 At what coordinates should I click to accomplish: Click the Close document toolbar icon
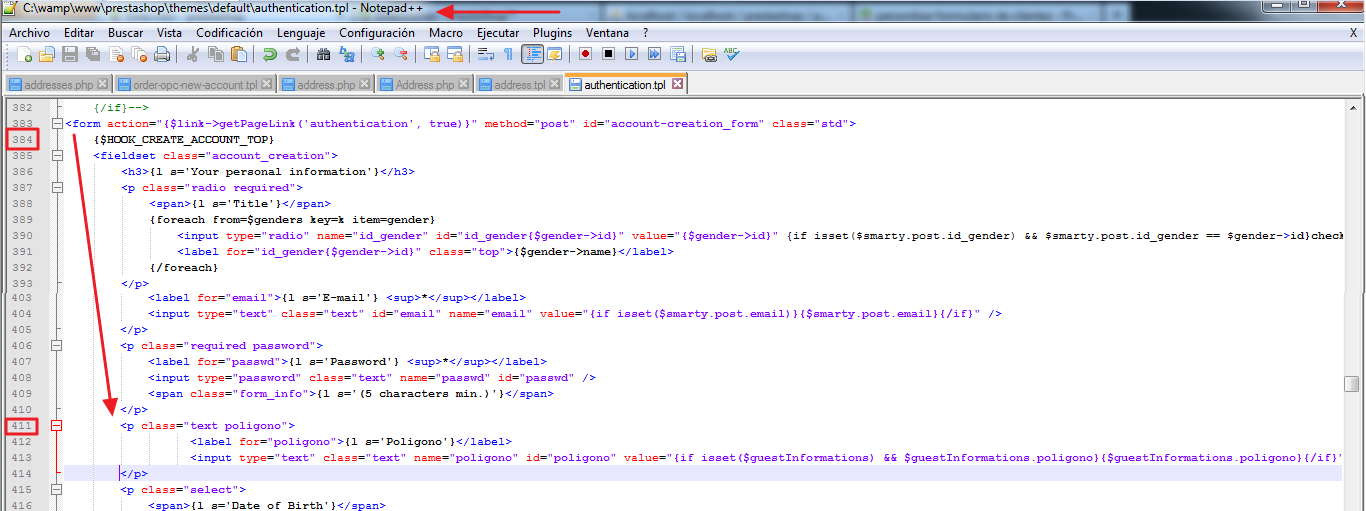[x=116, y=54]
